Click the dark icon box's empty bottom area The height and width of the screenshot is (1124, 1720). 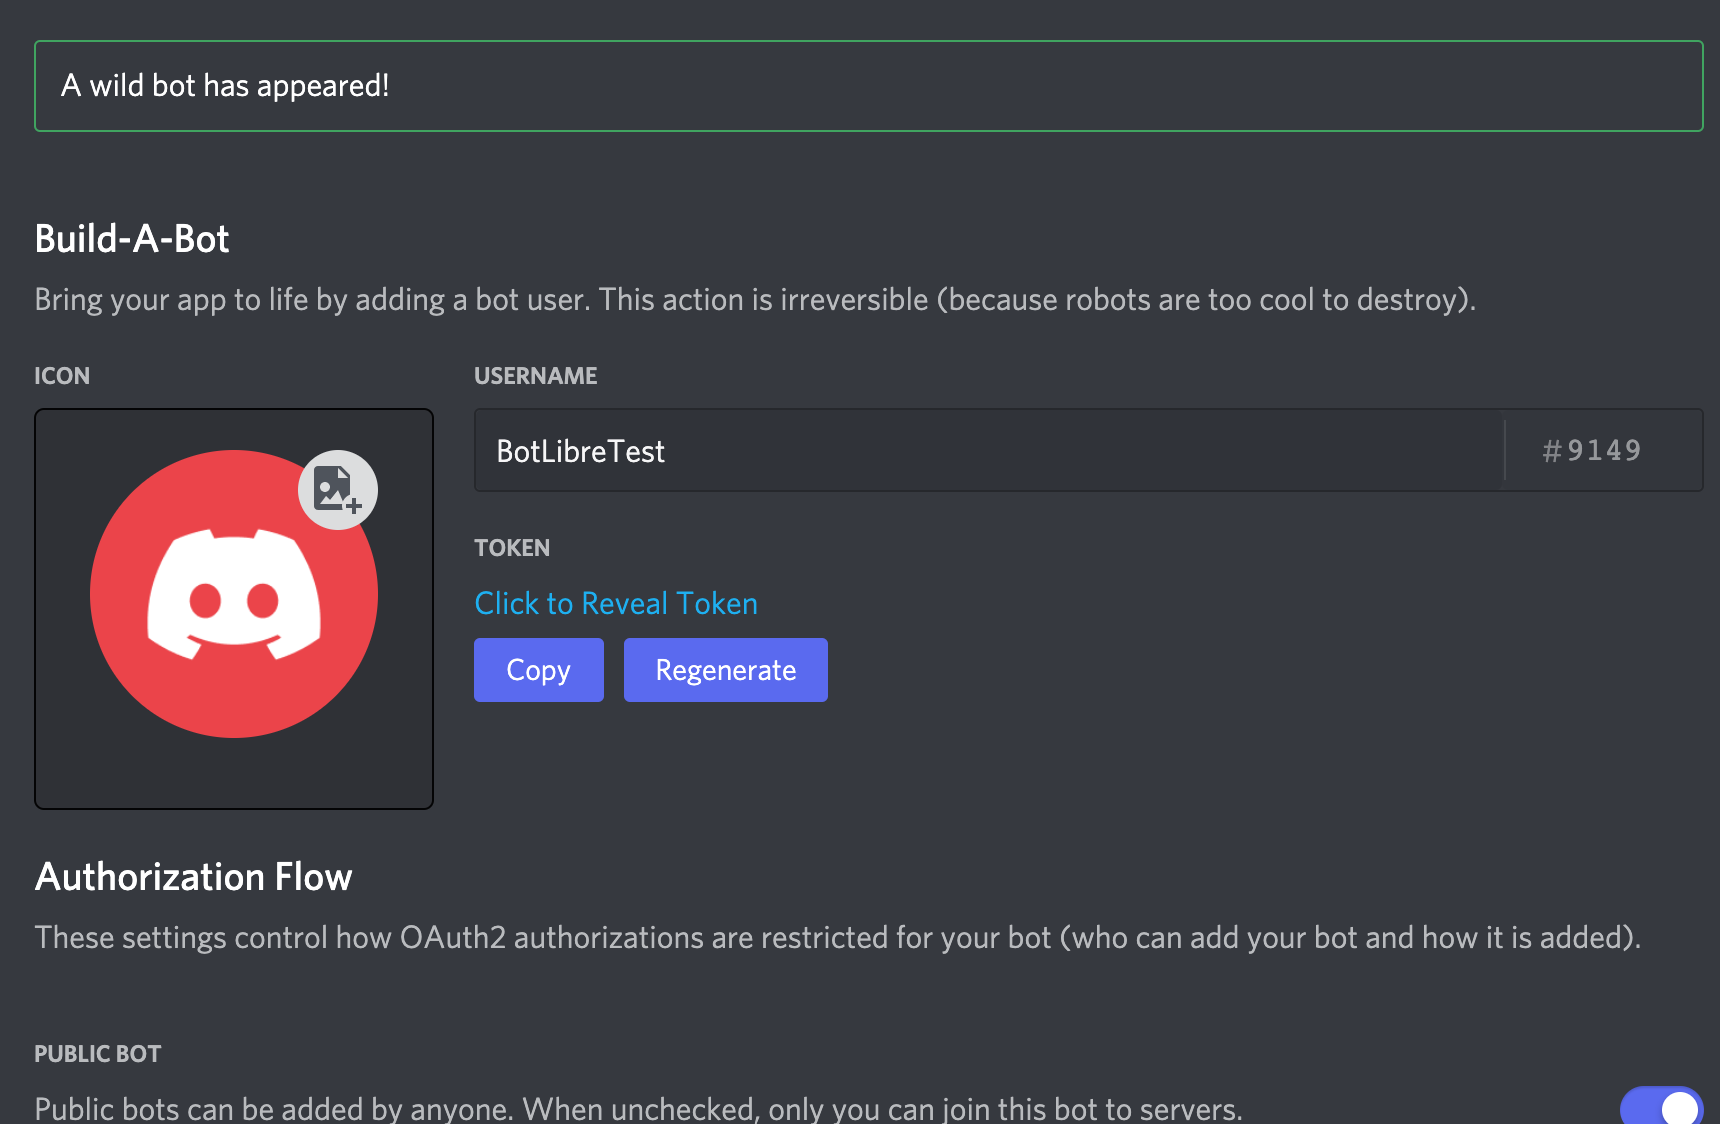tap(233, 775)
